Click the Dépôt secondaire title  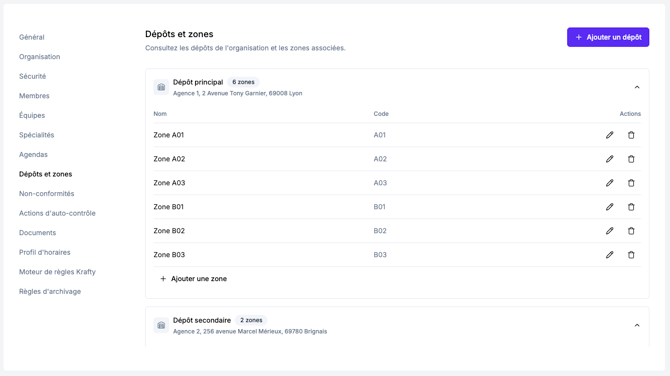(202, 320)
